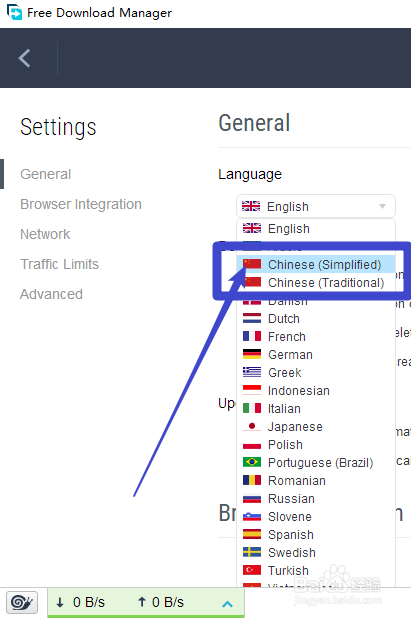Click the Turkish flag icon

pos(252,570)
